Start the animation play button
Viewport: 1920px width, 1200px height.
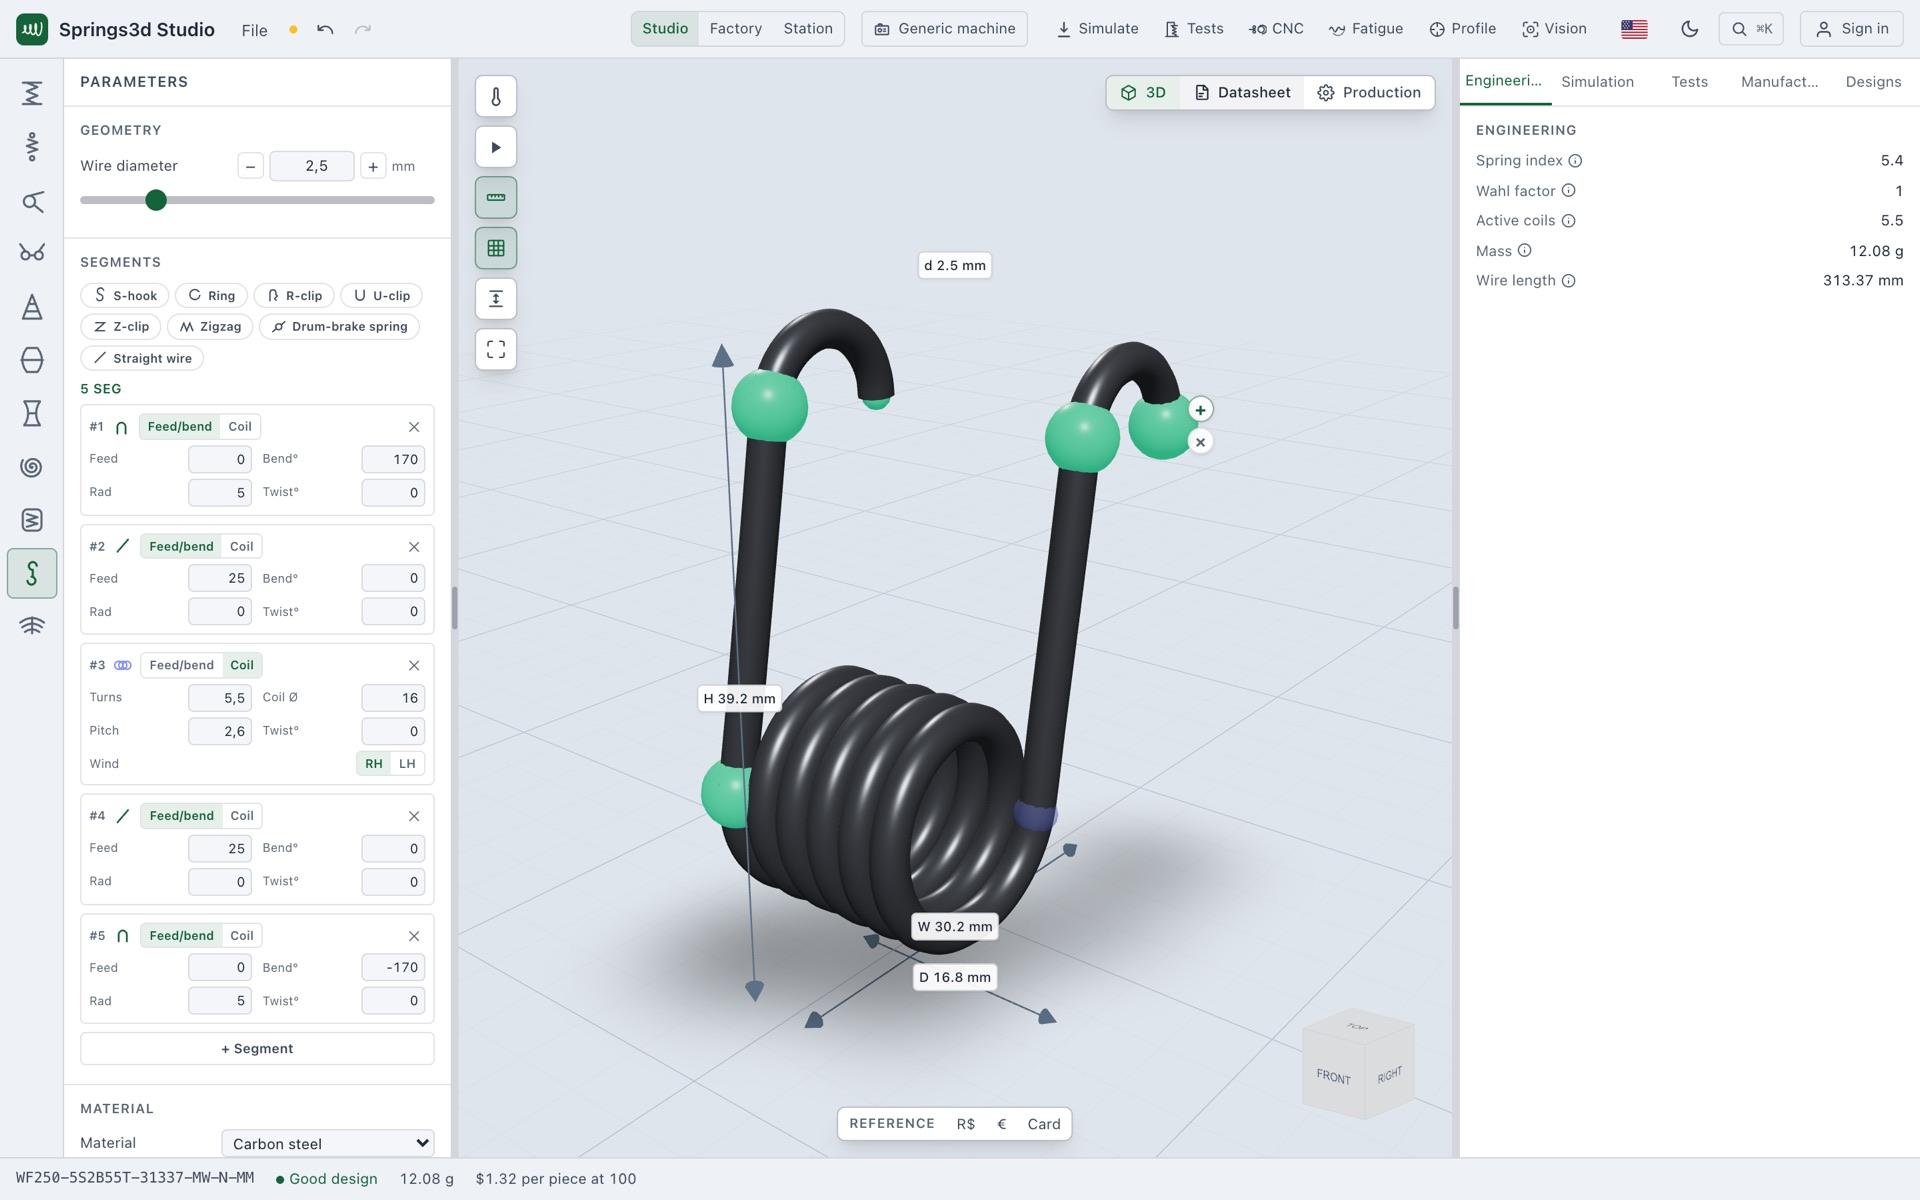496,147
